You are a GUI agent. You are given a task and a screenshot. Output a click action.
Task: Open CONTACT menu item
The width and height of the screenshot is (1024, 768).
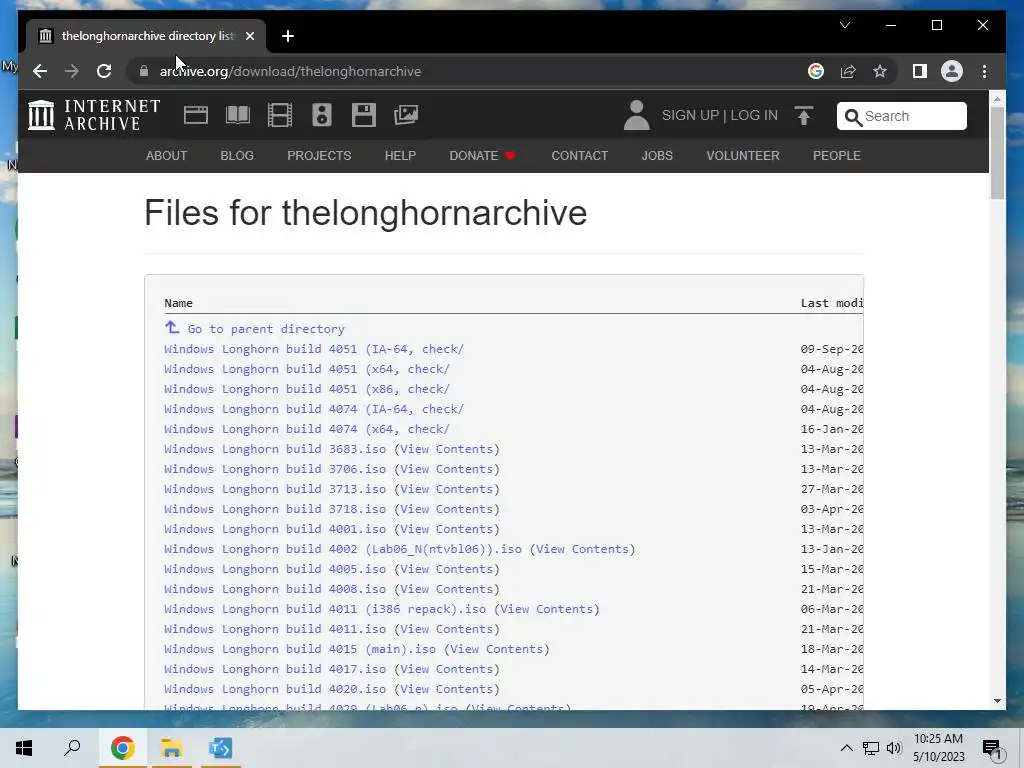(579, 155)
